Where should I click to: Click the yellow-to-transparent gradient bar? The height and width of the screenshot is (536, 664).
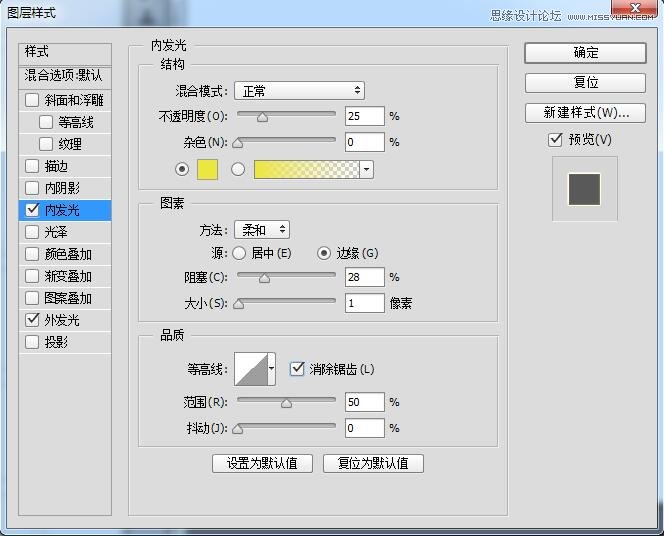(306, 169)
